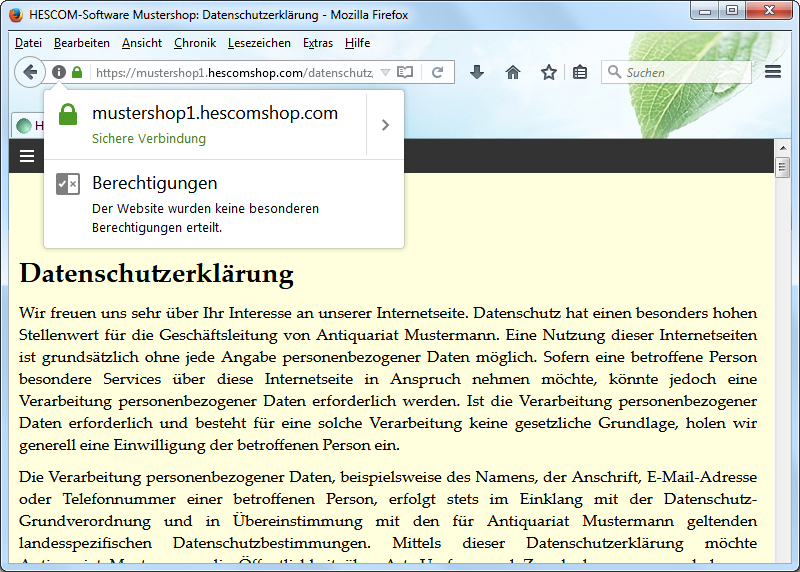Show bookmarks list icon
The height and width of the screenshot is (572, 800).
point(580,72)
